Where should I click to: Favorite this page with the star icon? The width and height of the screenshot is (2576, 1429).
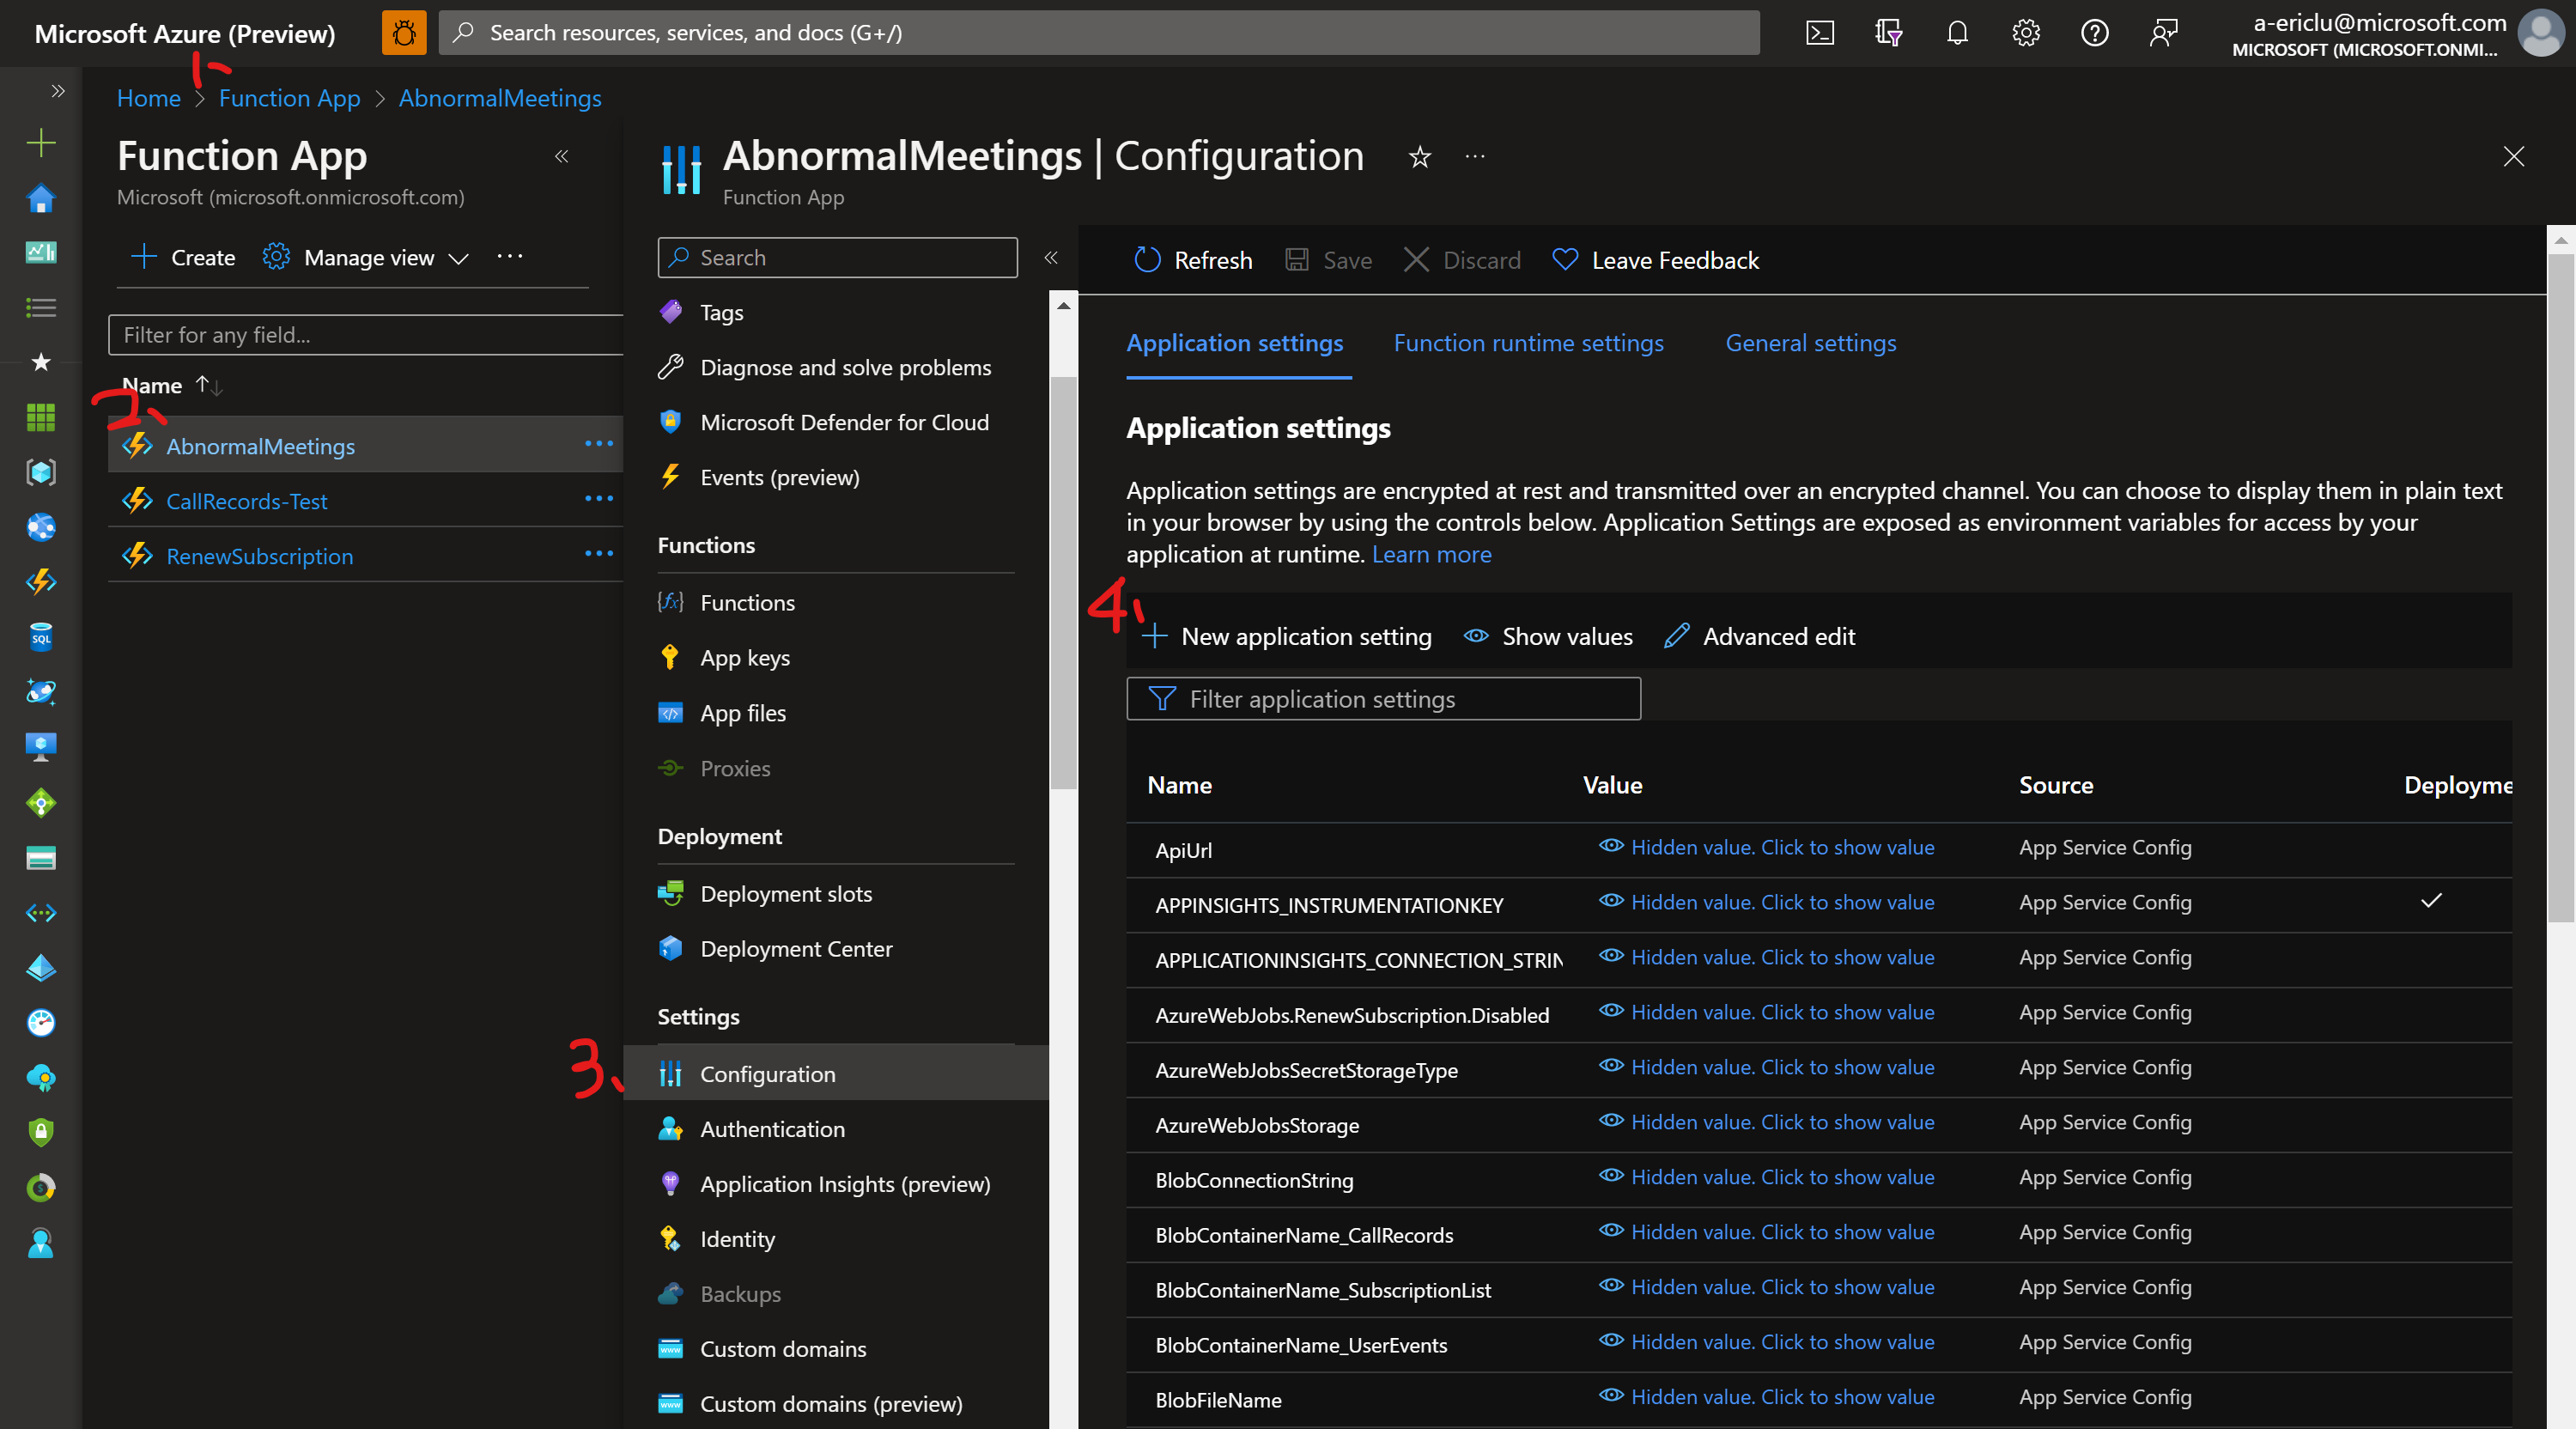tap(1419, 157)
